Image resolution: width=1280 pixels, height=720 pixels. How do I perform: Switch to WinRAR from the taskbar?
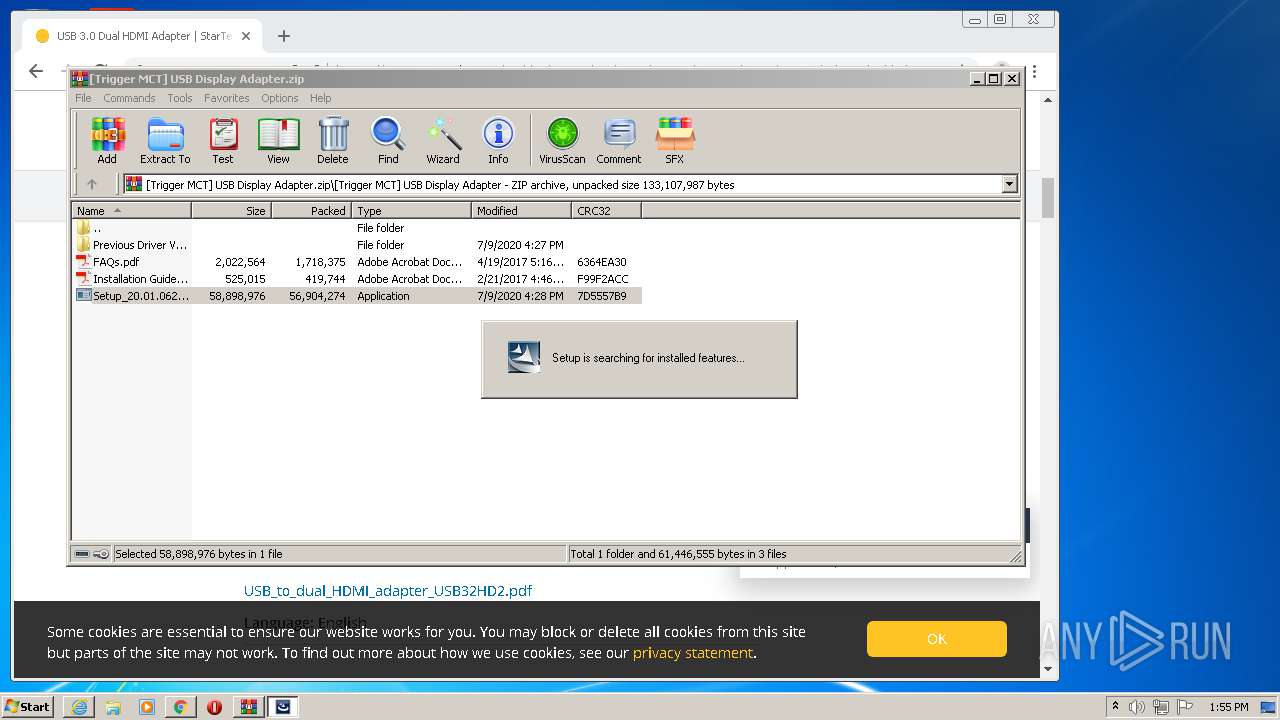tap(249, 707)
